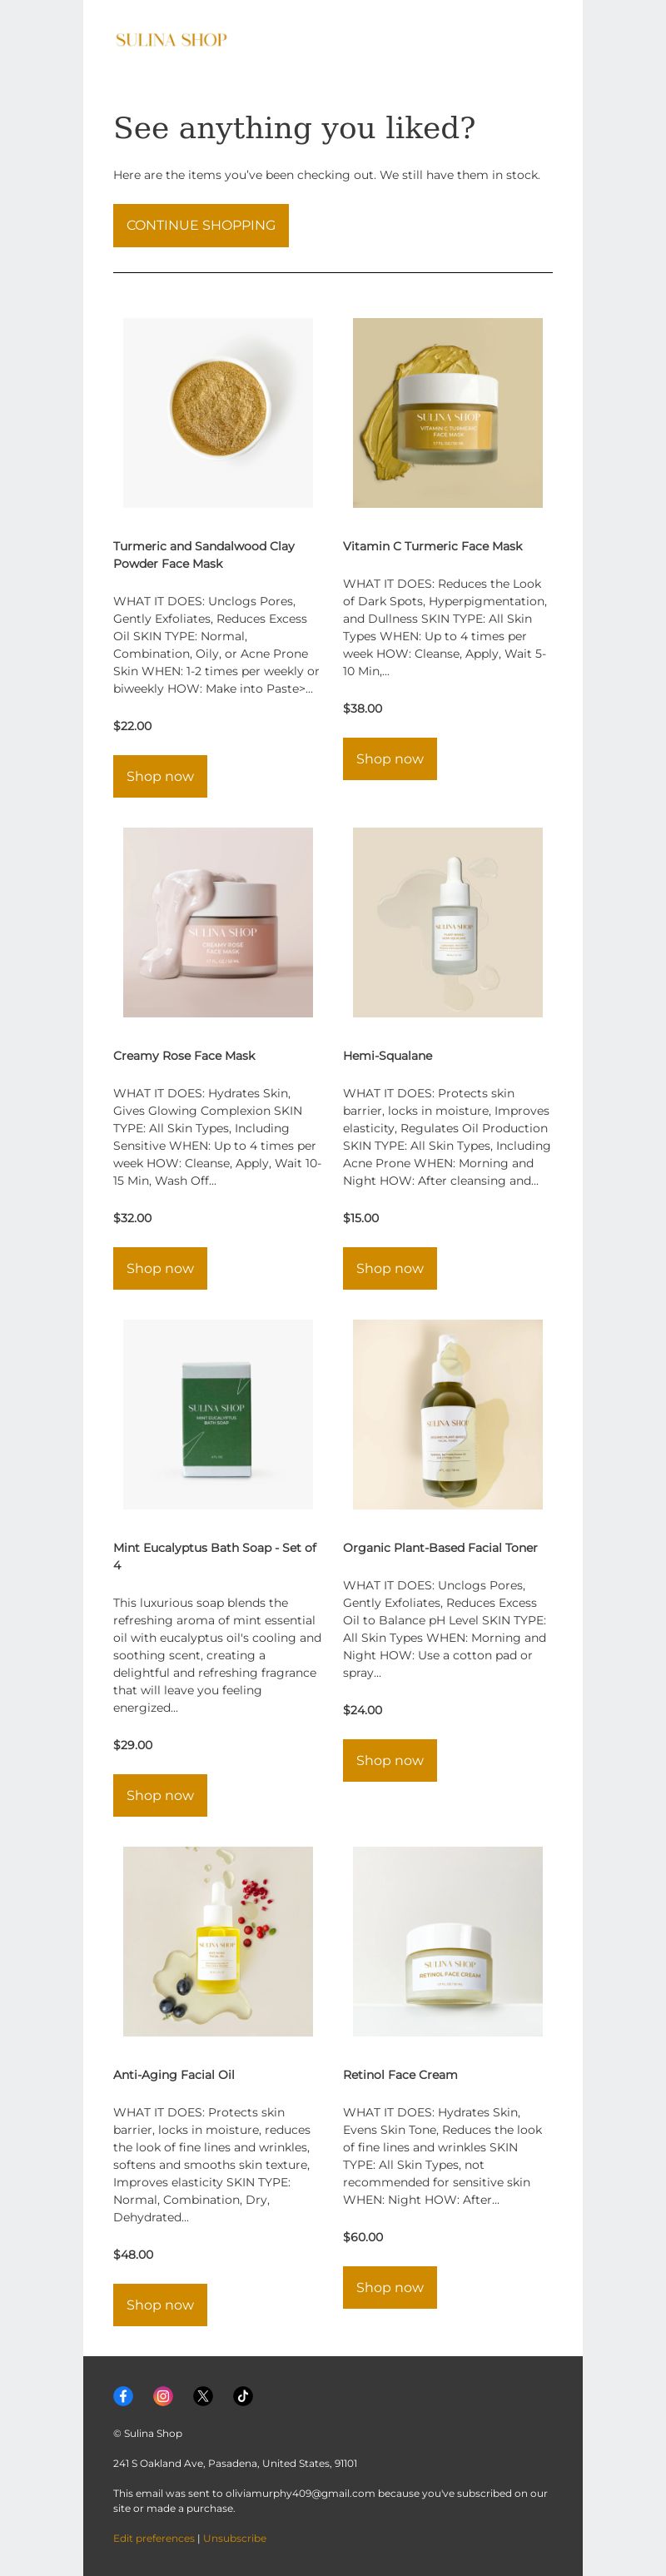Viewport: 666px width, 2576px height.
Task: Click the Sulina Shop logo
Action: (171, 40)
